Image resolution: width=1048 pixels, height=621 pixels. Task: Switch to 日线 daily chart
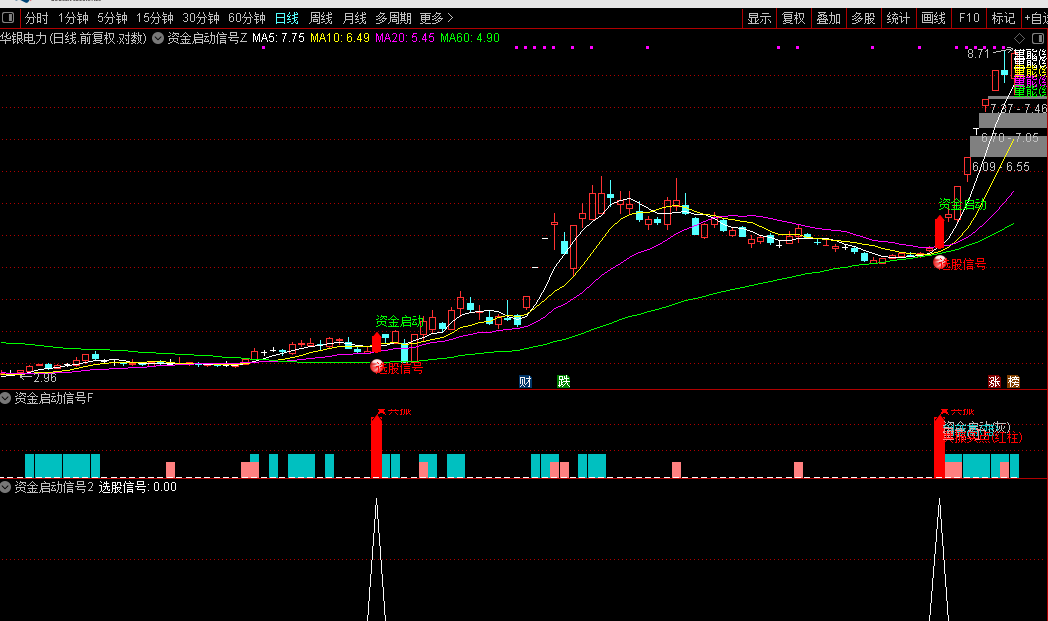[x=287, y=18]
